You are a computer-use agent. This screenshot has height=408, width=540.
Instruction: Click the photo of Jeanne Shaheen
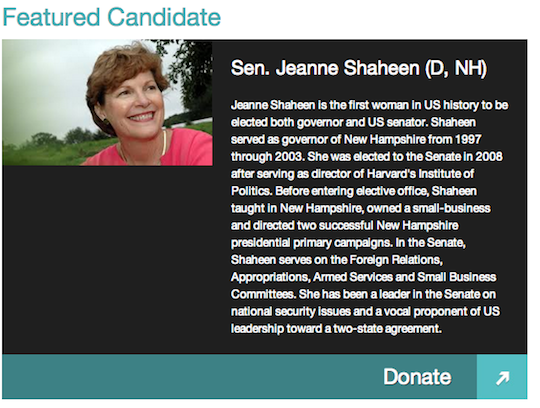click(x=107, y=103)
